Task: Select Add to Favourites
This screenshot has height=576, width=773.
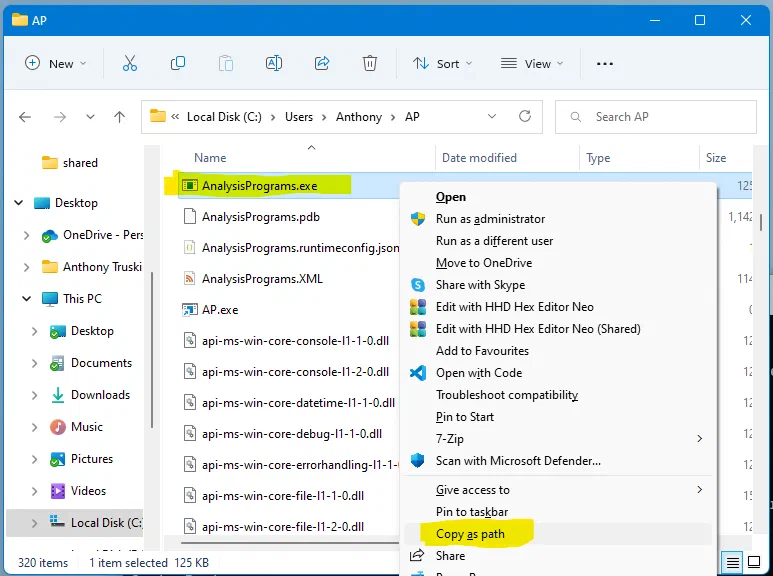Action: pos(482,351)
